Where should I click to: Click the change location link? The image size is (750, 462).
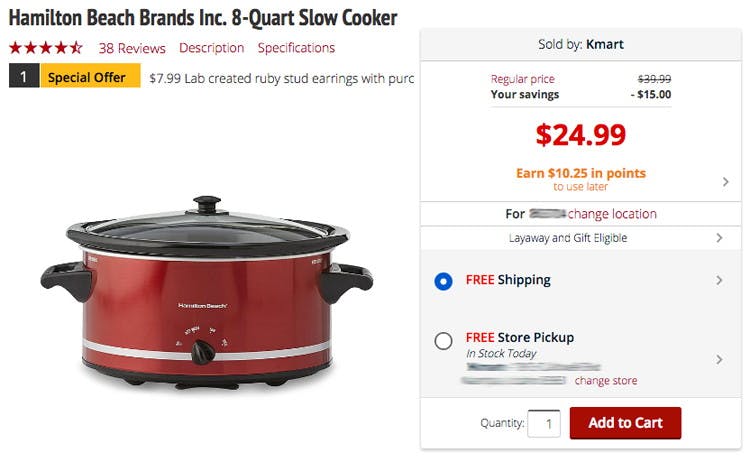(612, 214)
